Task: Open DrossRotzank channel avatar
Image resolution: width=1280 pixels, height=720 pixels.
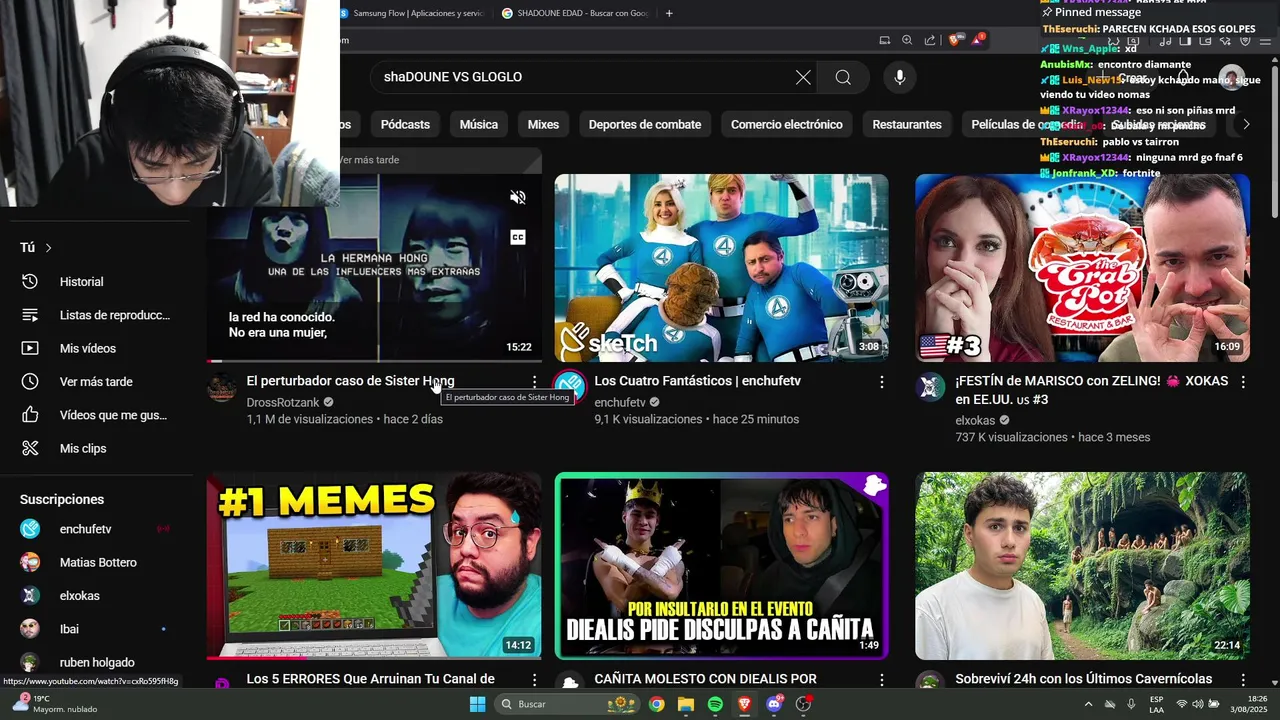Action: (222, 387)
